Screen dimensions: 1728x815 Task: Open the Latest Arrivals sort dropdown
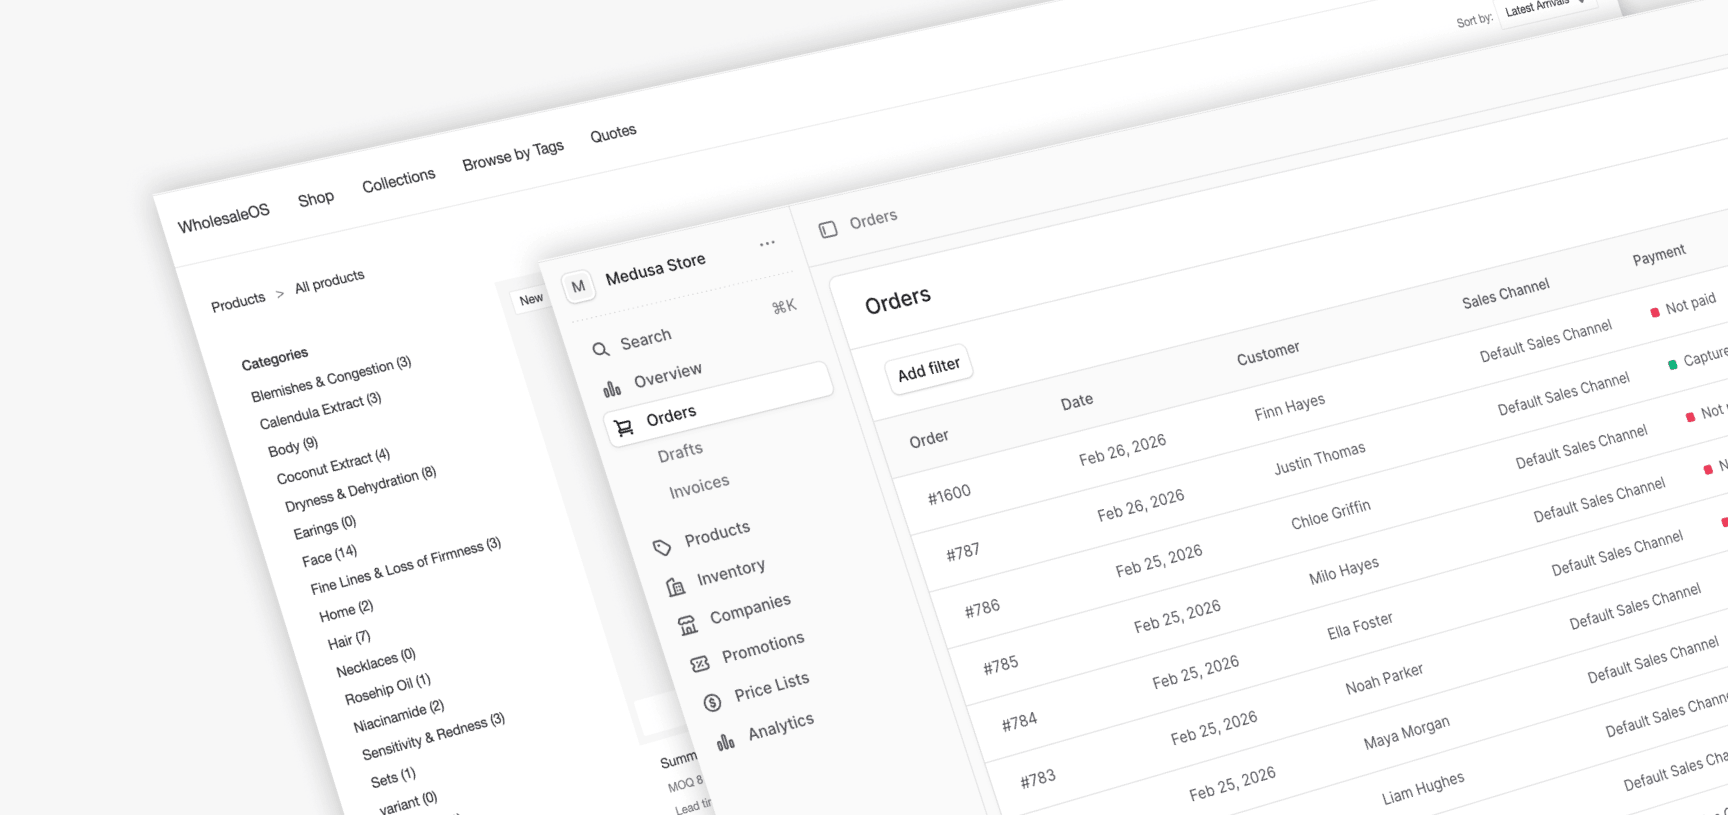(x=1545, y=7)
